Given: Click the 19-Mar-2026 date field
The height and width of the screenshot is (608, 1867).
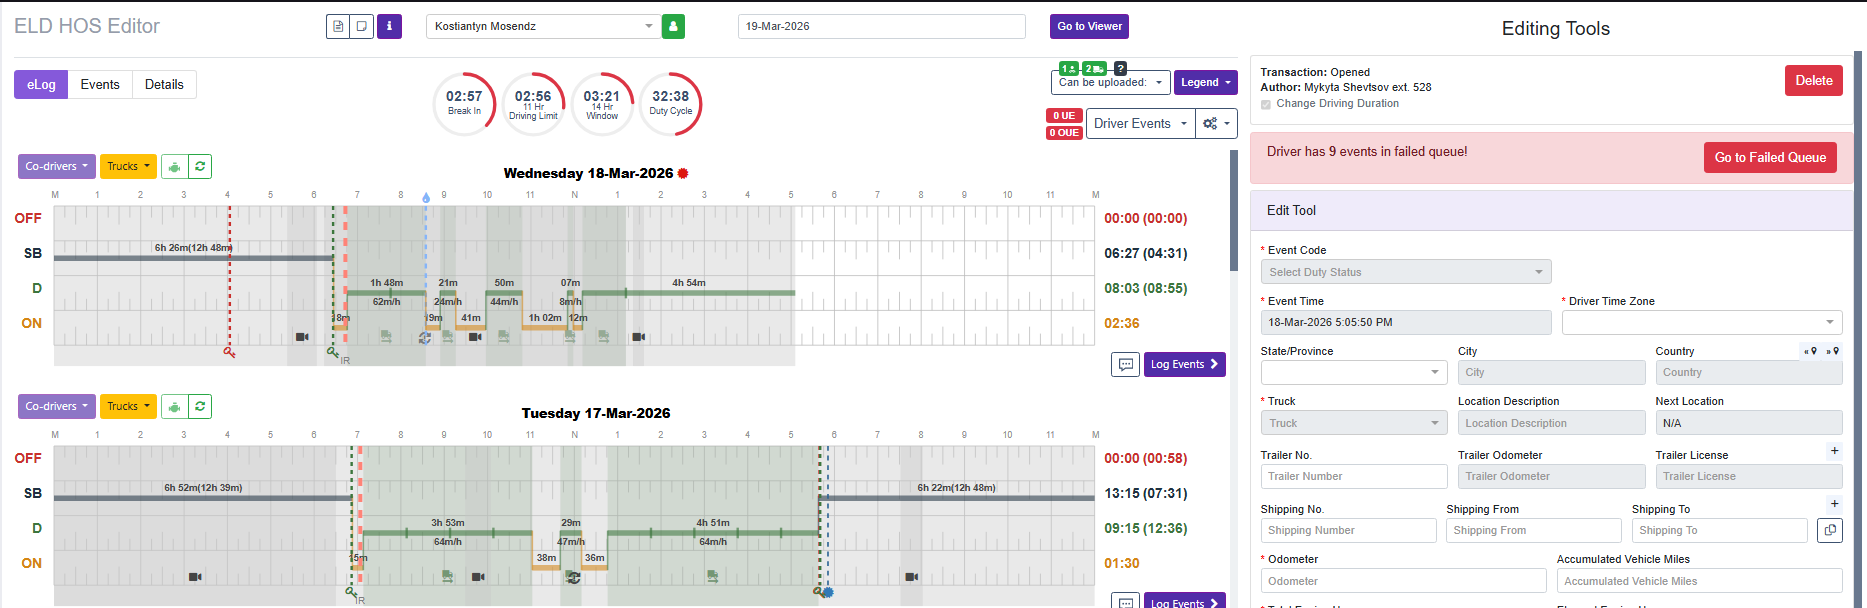Looking at the screenshot, I should pos(881,26).
